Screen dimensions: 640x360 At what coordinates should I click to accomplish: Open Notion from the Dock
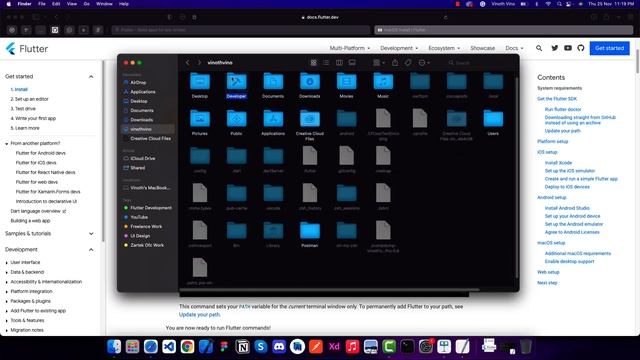coord(242,347)
